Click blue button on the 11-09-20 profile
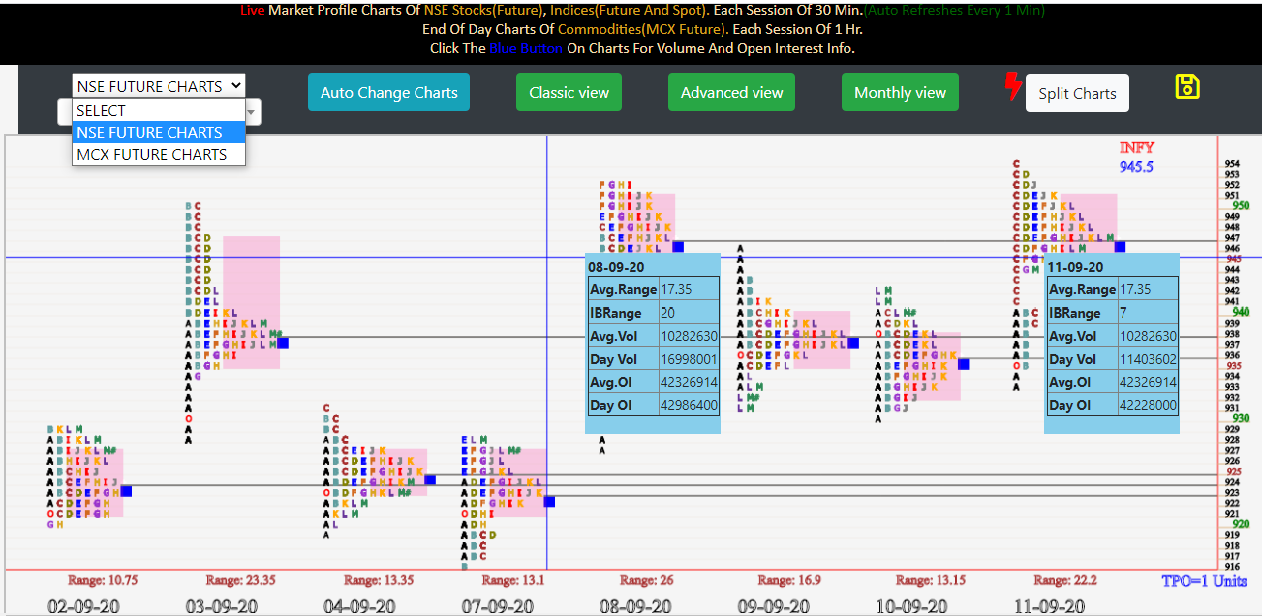The width and height of the screenshot is (1262, 616). (1120, 245)
